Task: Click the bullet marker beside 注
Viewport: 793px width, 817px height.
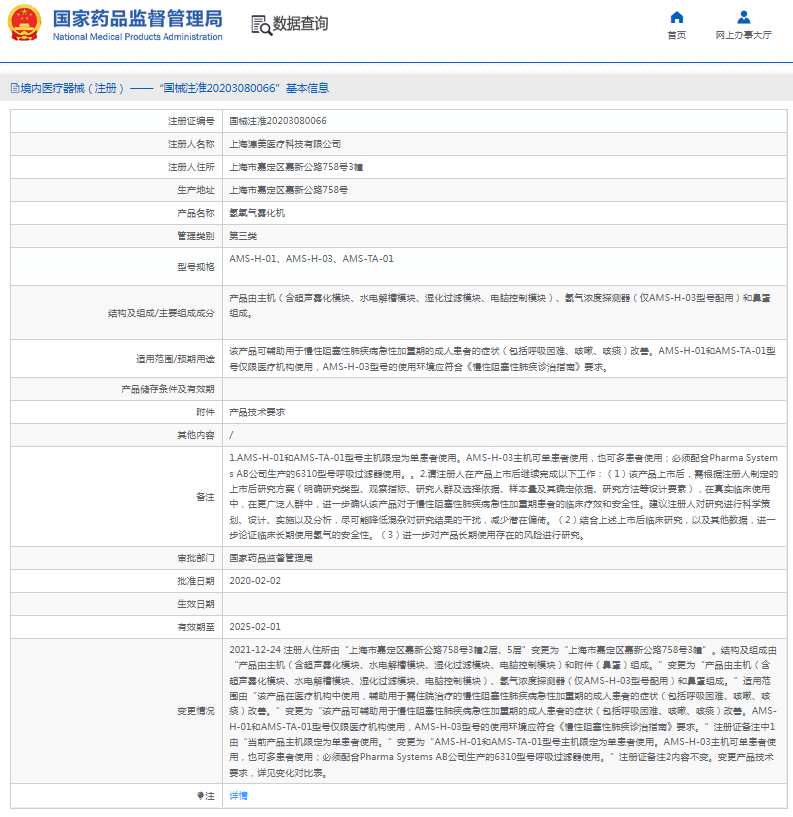Action: [199, 796]
